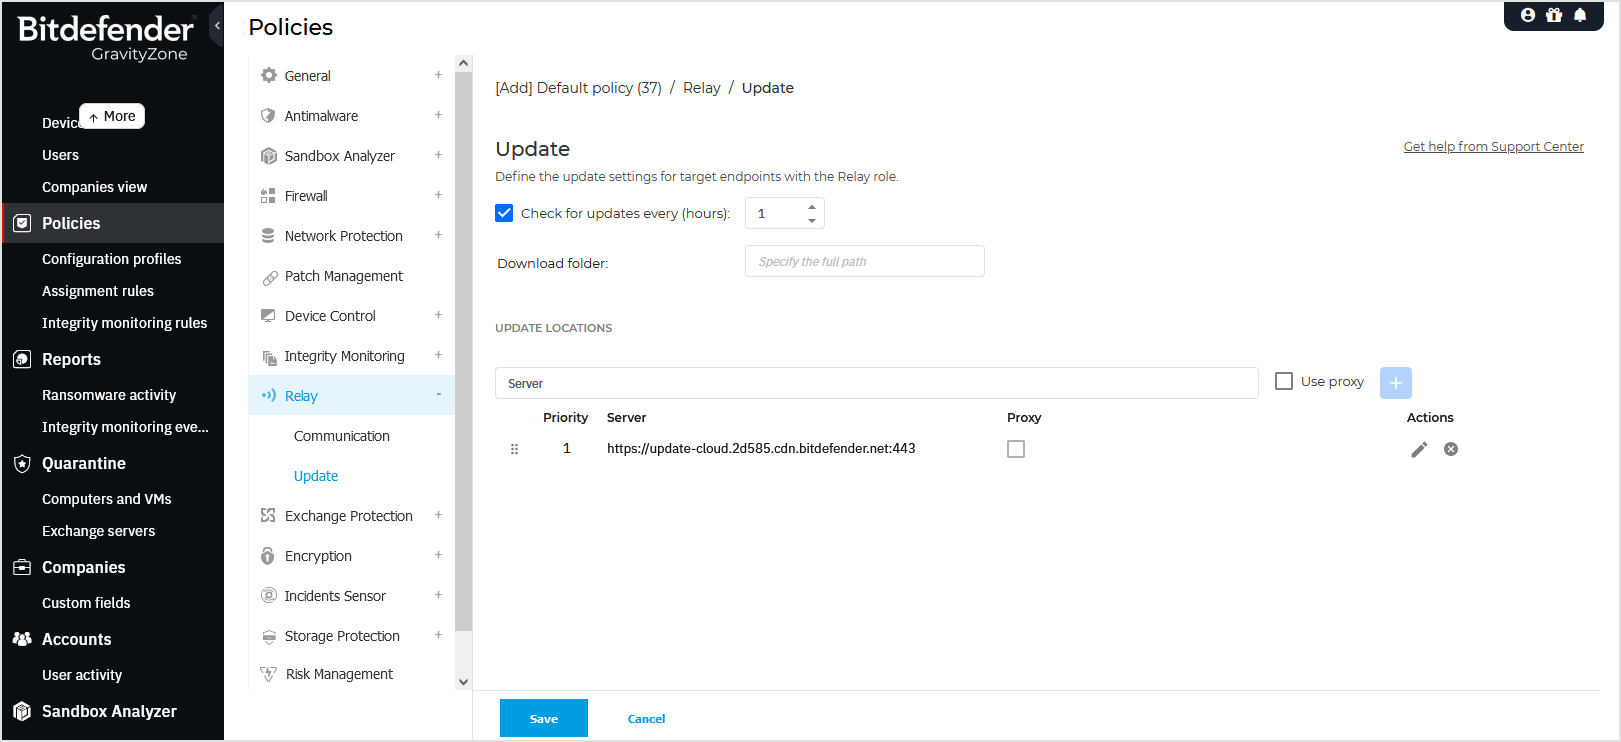
Task: Click the General gear icon in policy menu
Action: tap(268, 75)
